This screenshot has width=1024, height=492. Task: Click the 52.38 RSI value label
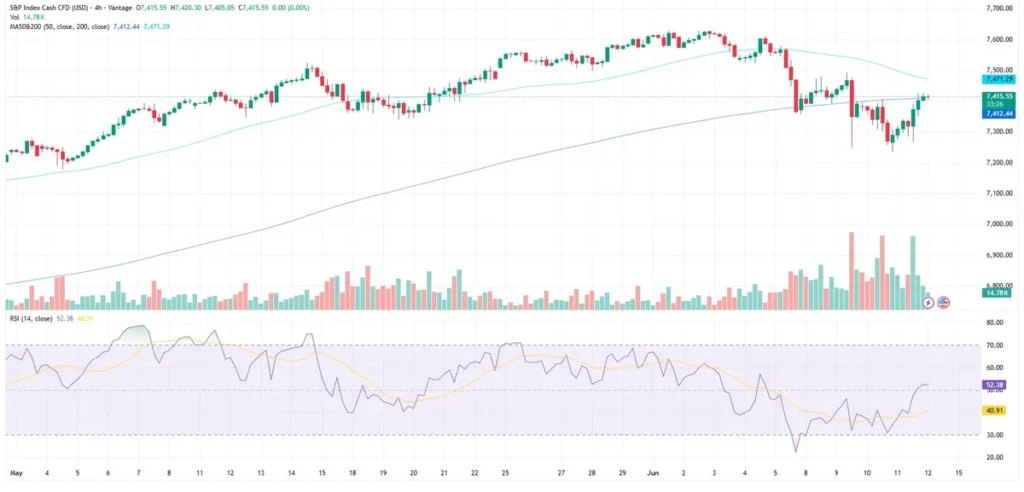point(993,386)
